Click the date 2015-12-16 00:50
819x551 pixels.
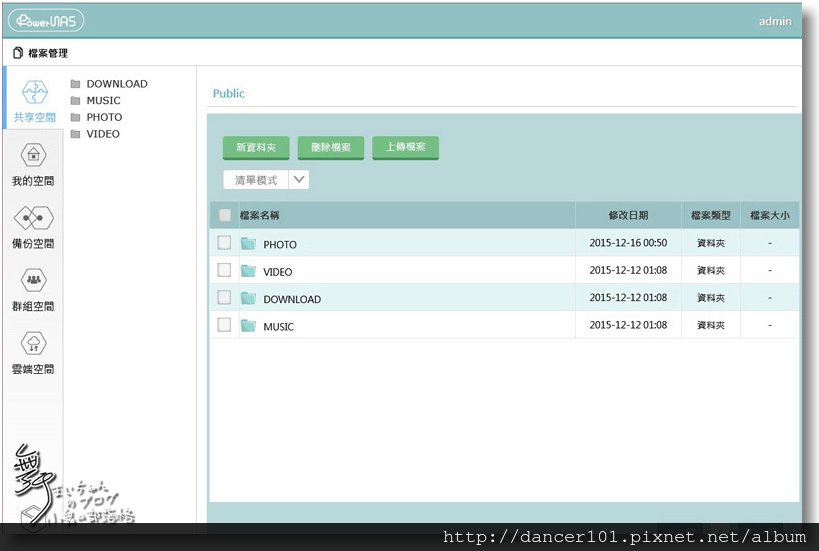tap(628, 243)
